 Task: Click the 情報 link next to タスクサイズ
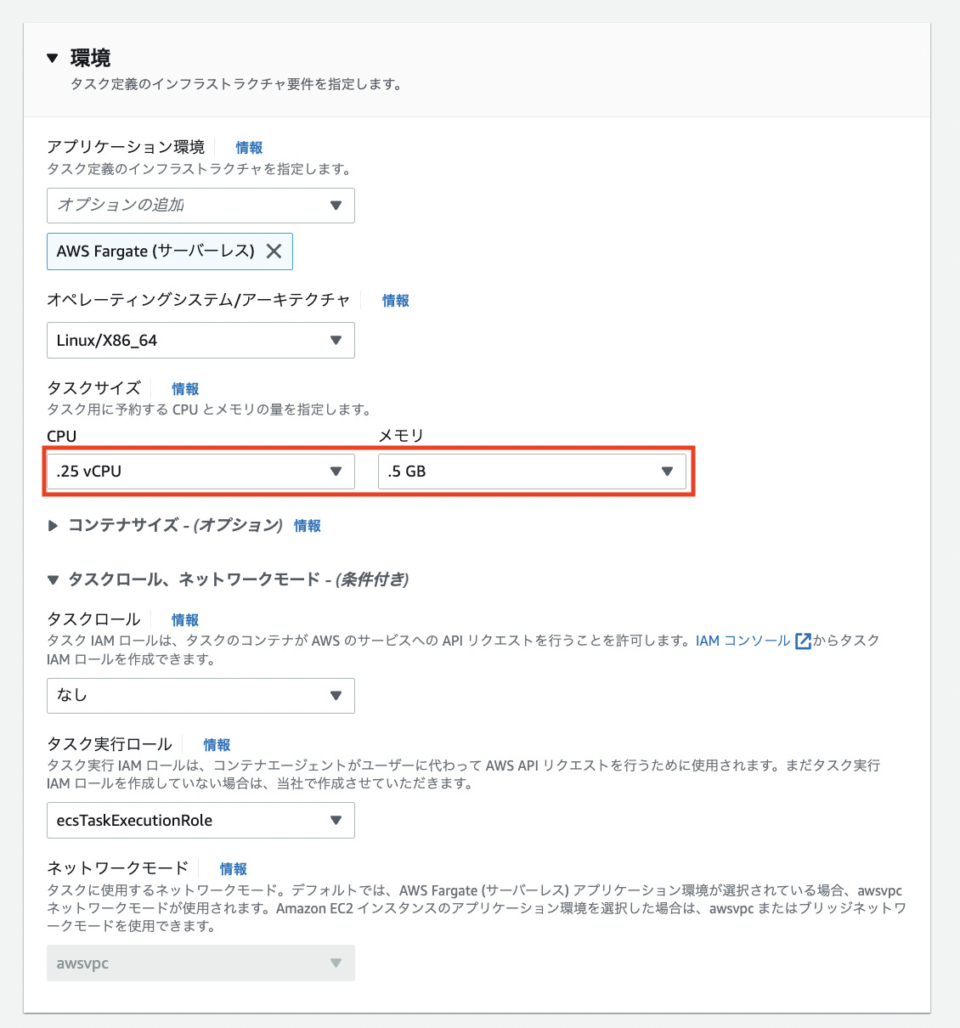point(185,388)
